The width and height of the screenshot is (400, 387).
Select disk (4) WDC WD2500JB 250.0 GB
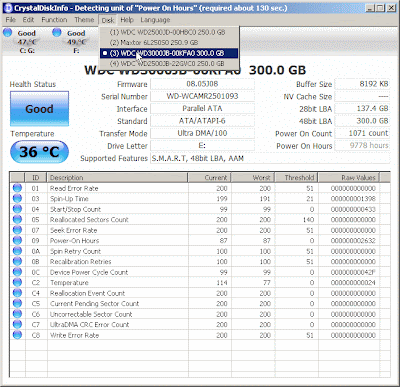pyautogui.click(x=169, y=63)
